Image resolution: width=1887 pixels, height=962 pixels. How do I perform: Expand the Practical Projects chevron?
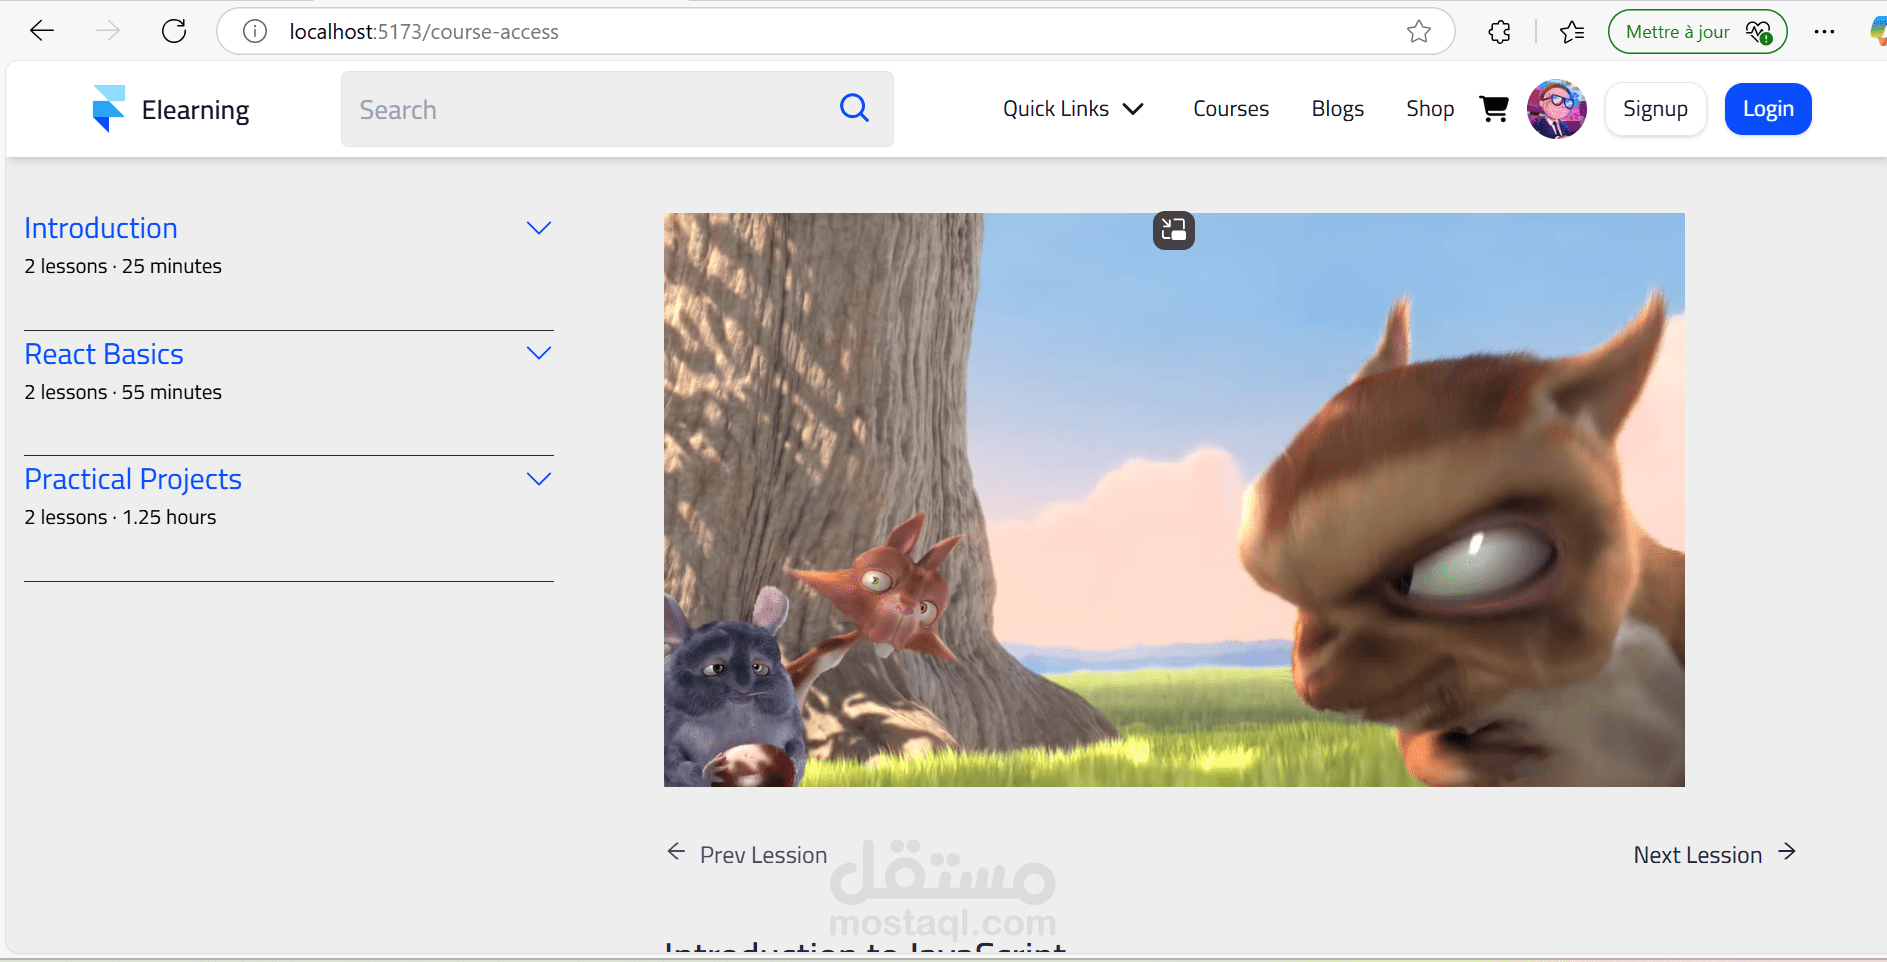539,479
